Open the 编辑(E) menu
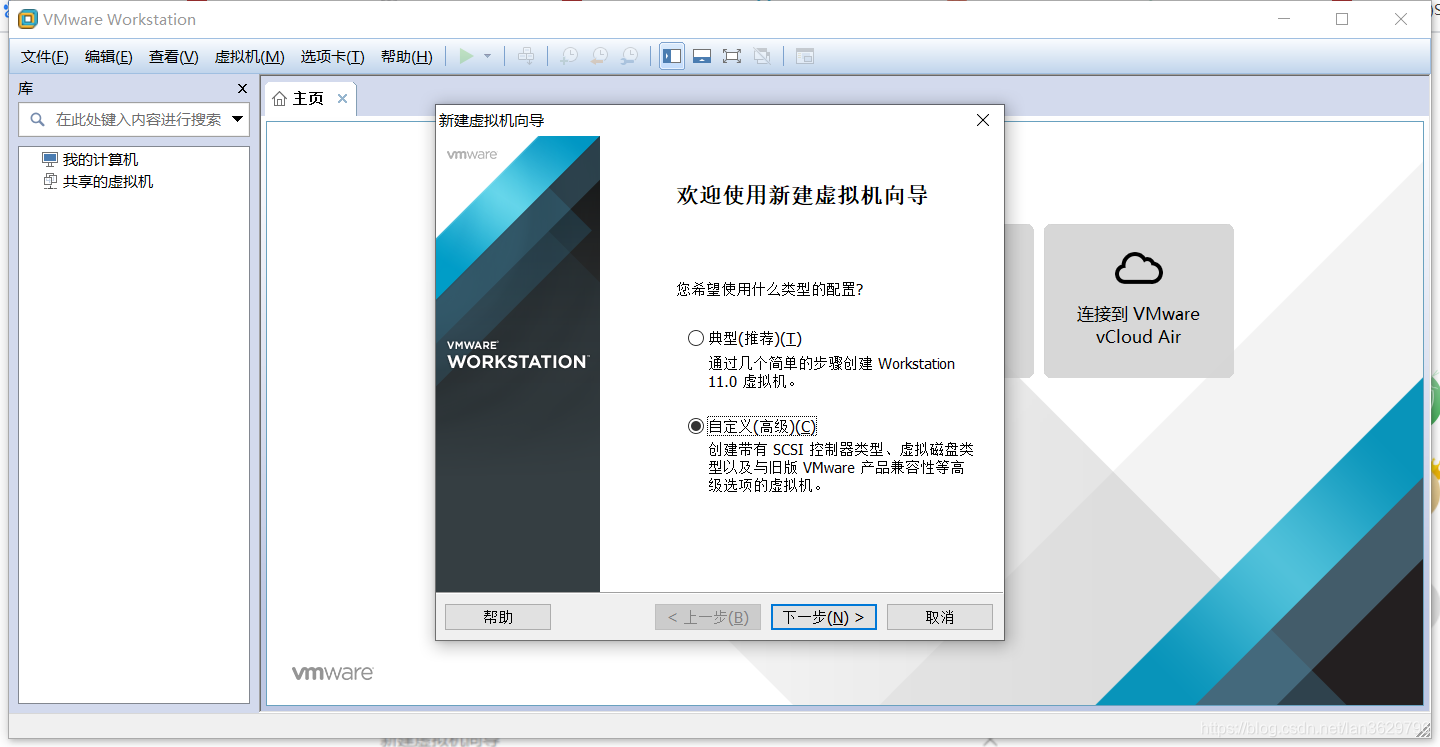The height and width of the screenshot is (747, 1440). coord(109,57)
